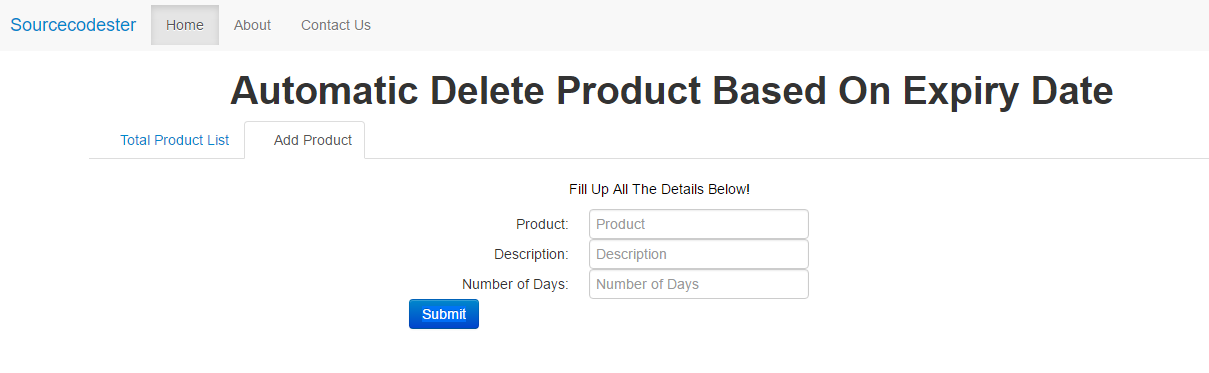Click the word "Below!" in the instruction line
The image size is (1209, 373).
(728, 188)
